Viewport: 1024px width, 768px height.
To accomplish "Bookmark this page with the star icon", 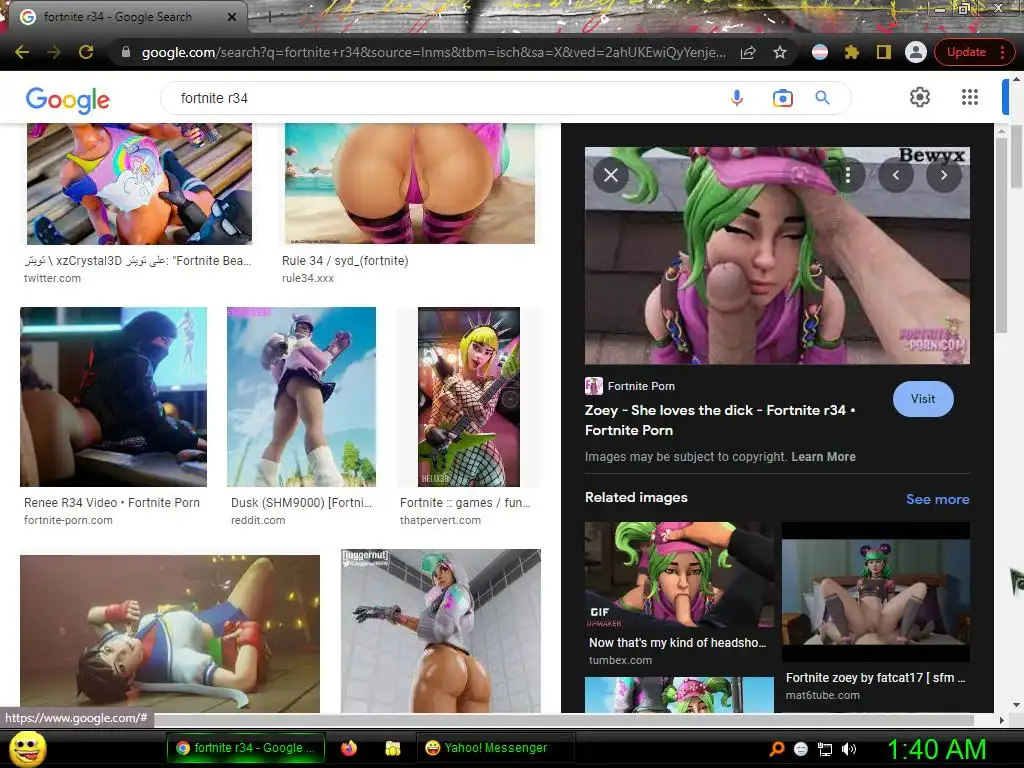I will (780, 52).
